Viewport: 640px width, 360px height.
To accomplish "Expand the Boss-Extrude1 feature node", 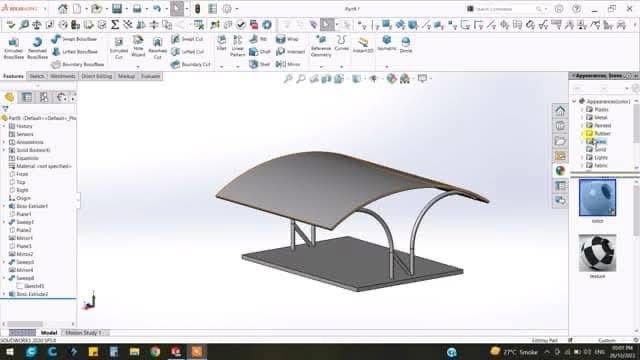I will [4, 206].
